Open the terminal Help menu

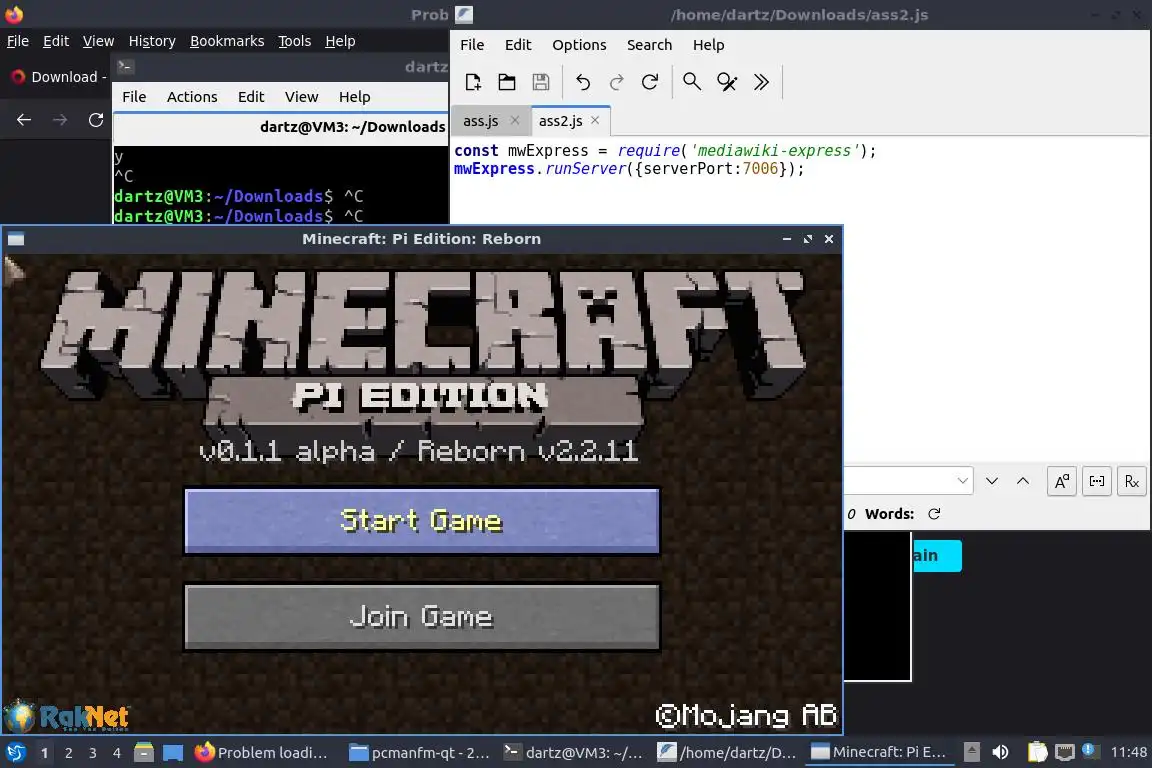click(x=354, y=97)
